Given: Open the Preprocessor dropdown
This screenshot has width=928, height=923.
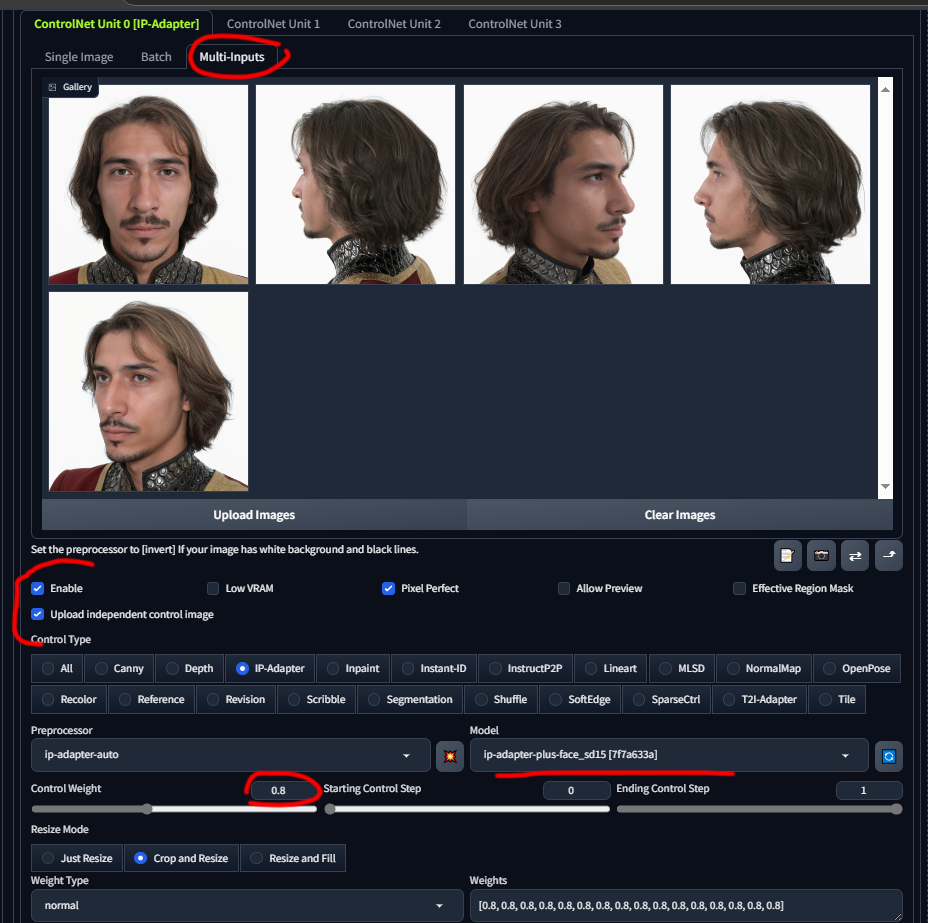Looking at the screenshot, I should (231, 755).
